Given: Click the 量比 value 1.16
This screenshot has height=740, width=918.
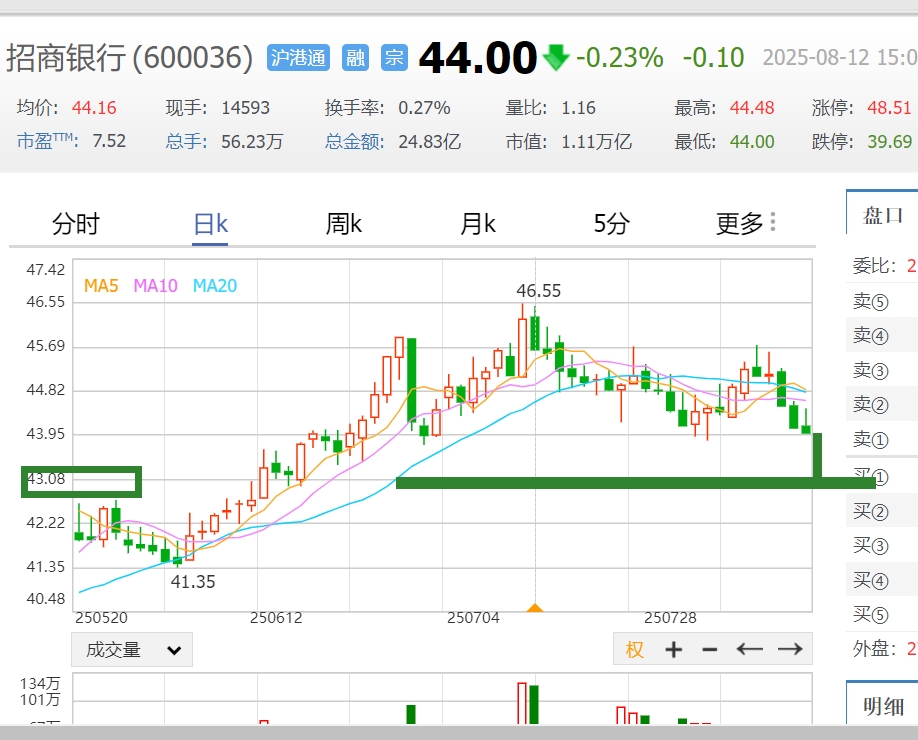Looking at the screenshot, I should [578, 108].
